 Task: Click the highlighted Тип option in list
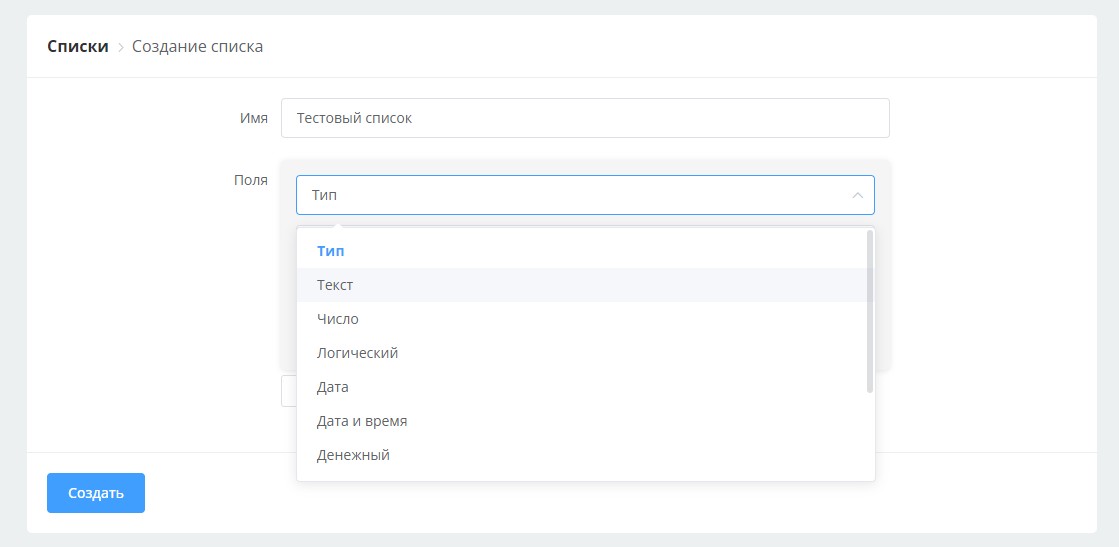(x=330, y=251)
